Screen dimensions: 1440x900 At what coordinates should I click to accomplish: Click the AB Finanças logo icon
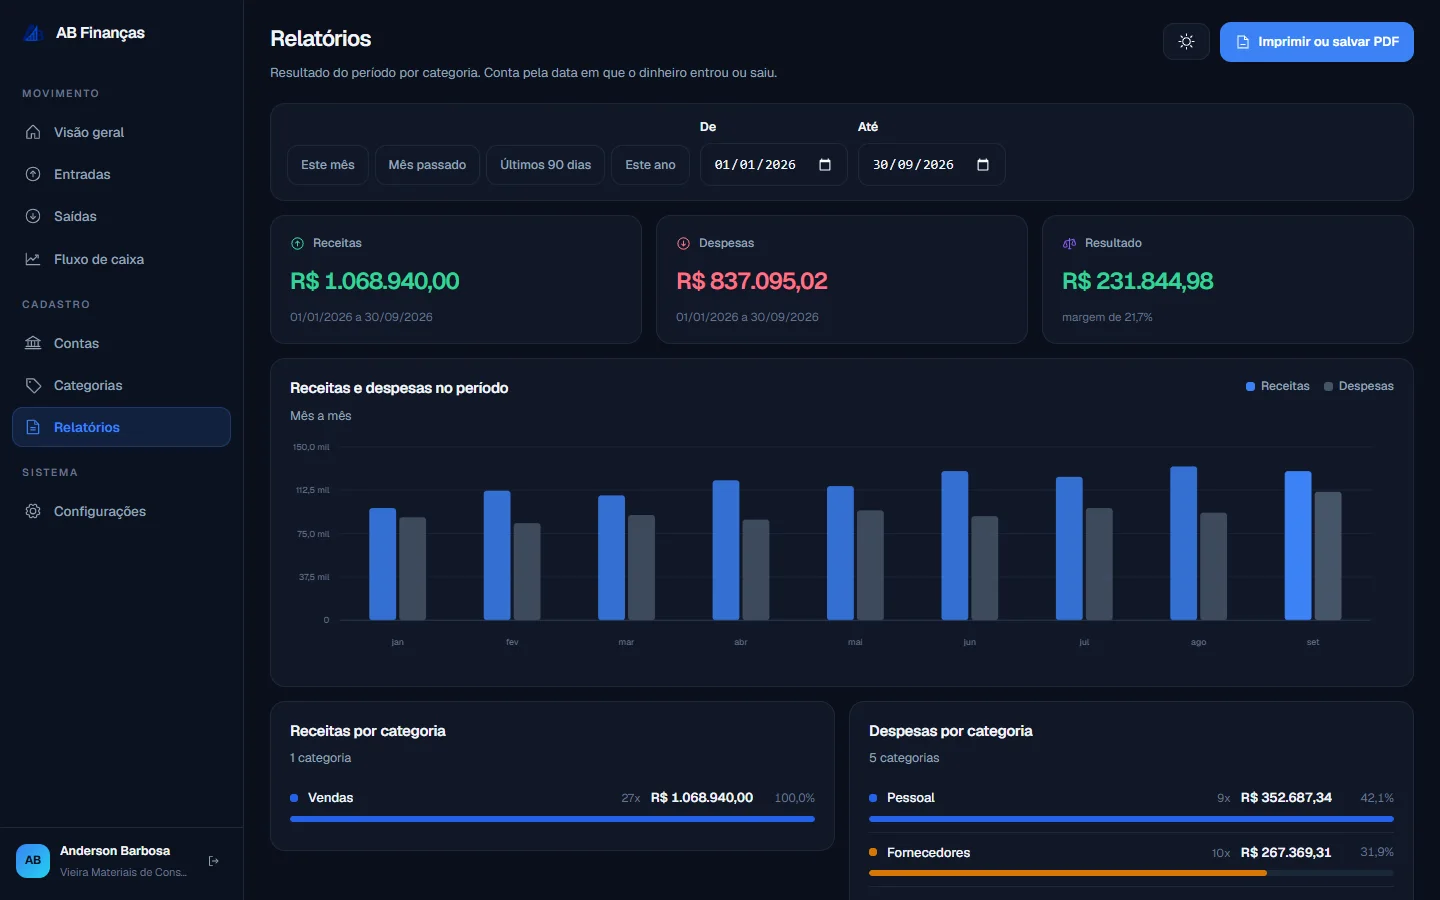(33, 33)
